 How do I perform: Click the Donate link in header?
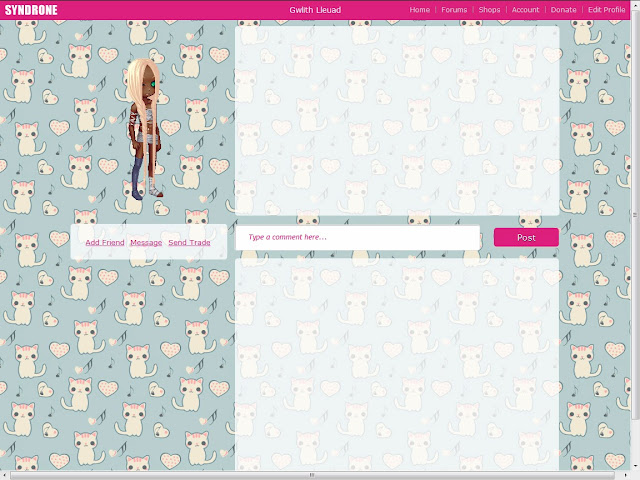pyautogui.click(x=563, y=10)
